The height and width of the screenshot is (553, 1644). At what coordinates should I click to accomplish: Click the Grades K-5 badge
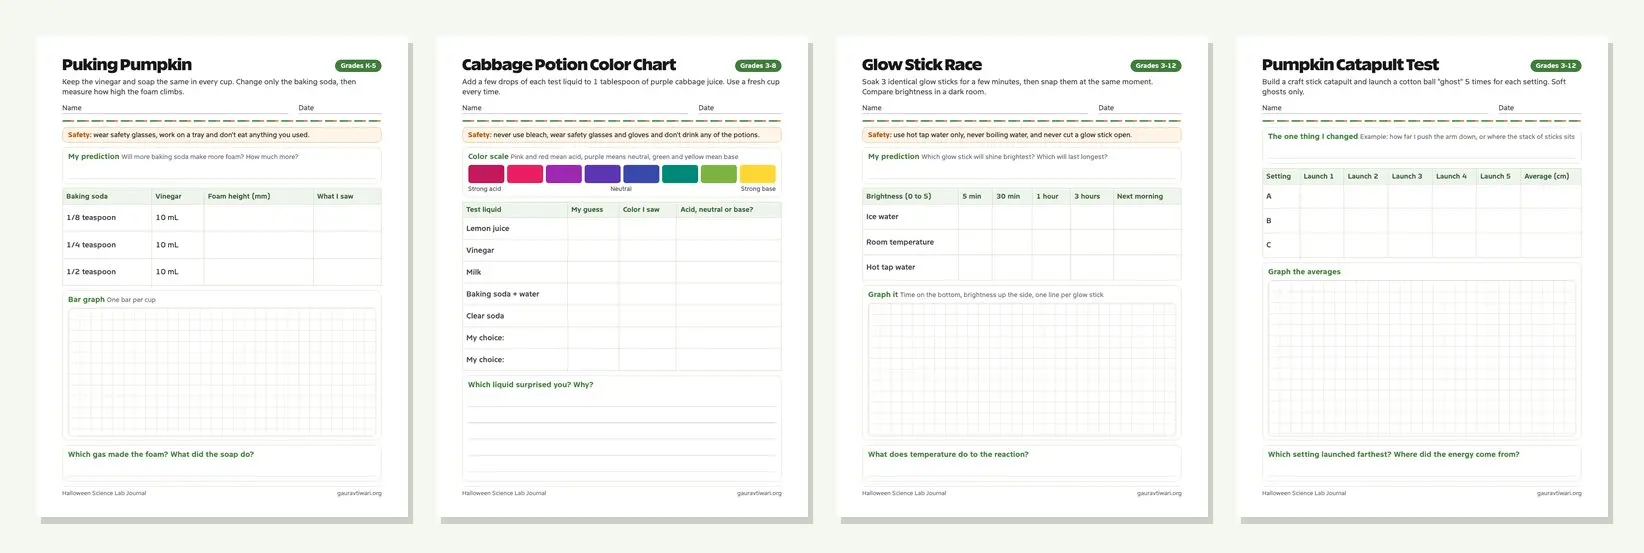click(358, 66)
